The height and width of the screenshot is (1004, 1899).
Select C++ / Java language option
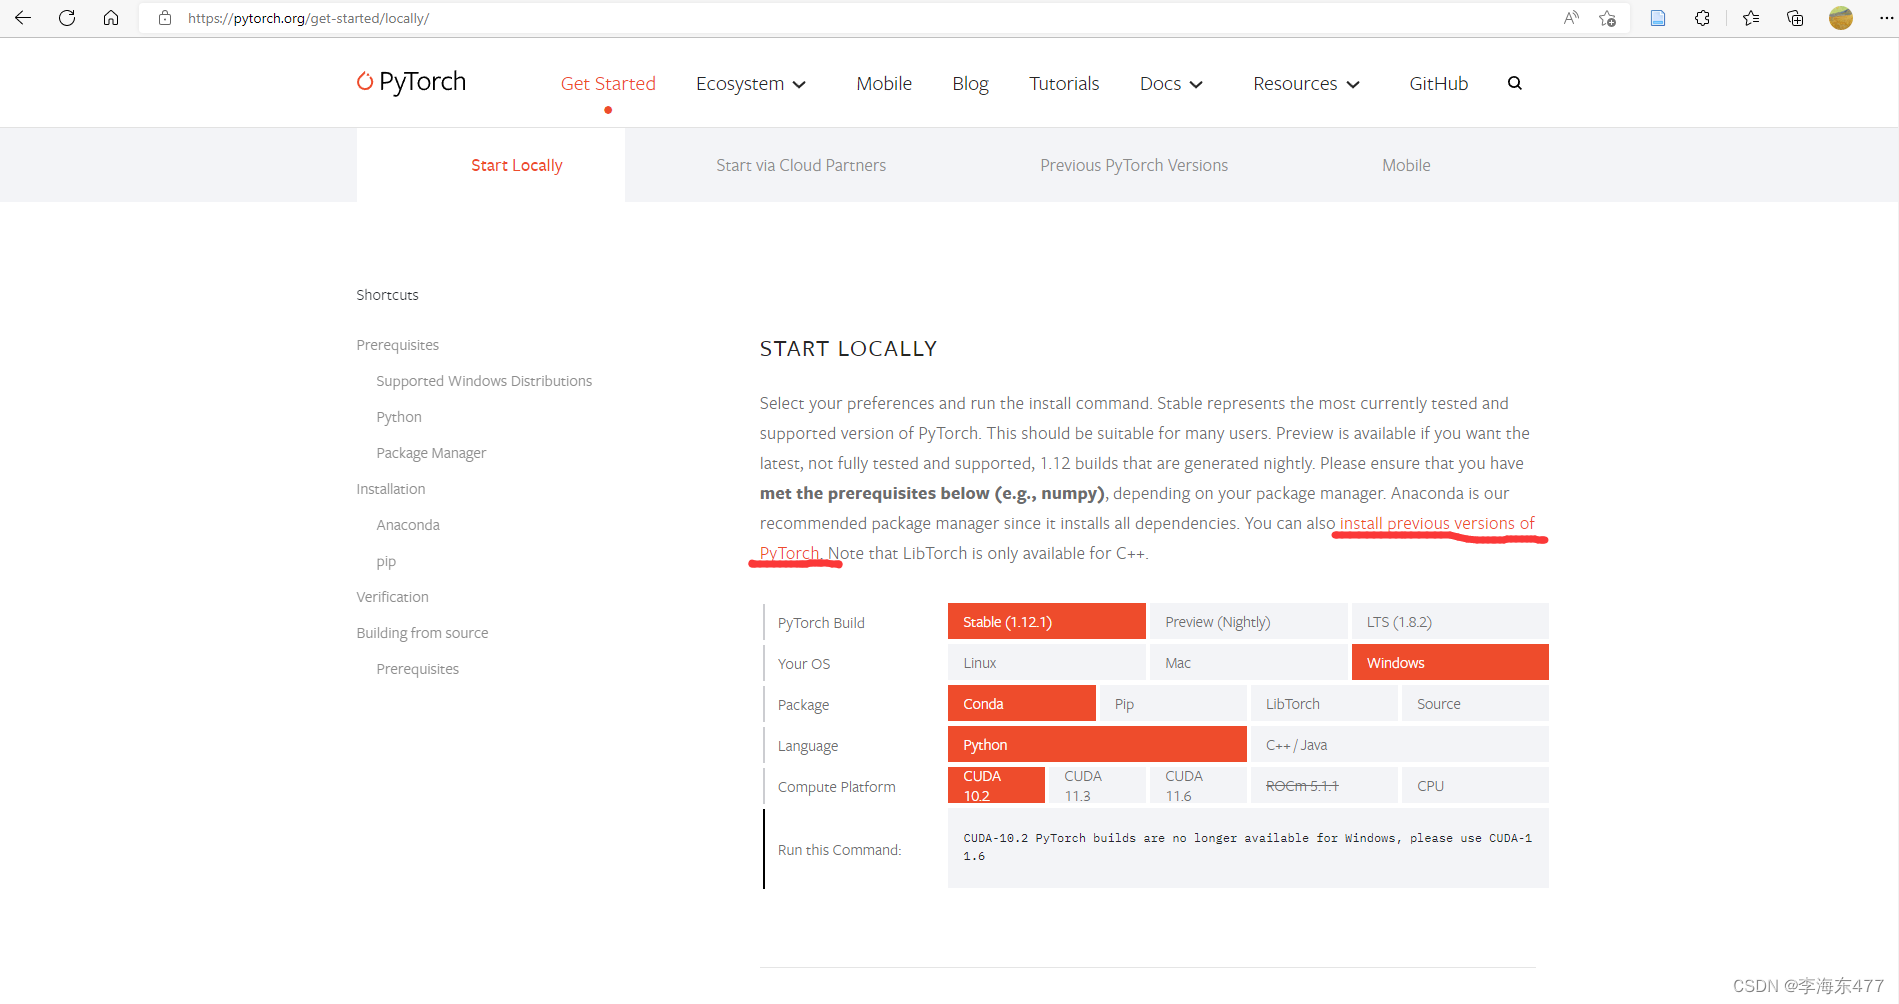coord(1400,744)
